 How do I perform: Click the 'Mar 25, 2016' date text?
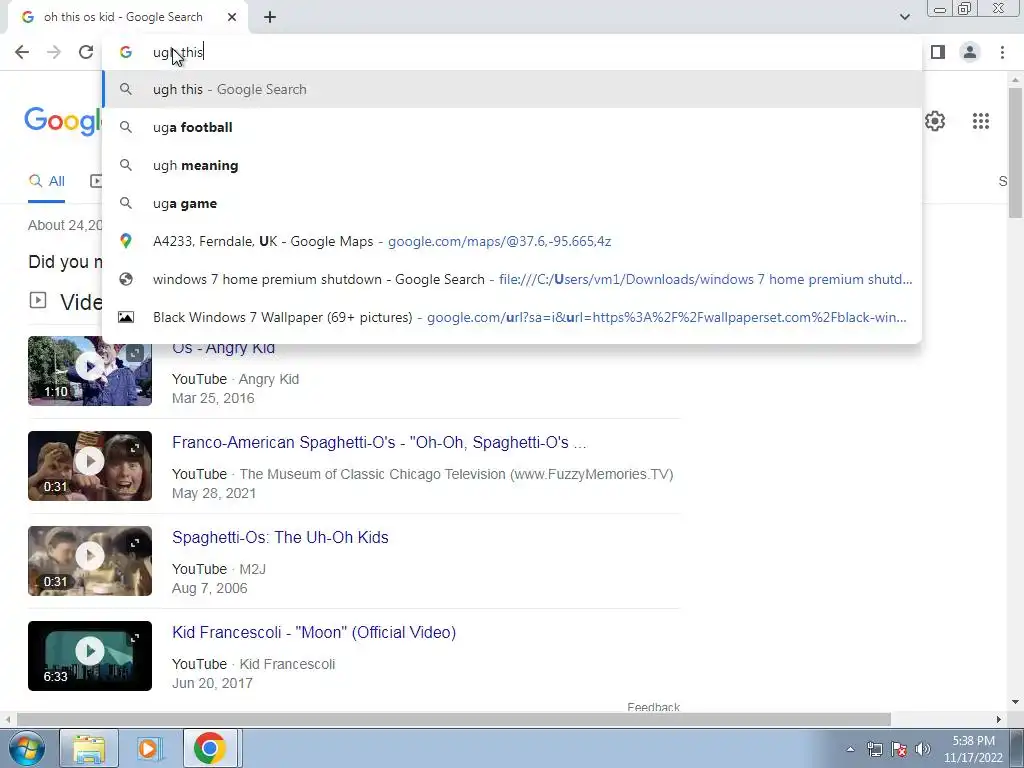(213, 398)
